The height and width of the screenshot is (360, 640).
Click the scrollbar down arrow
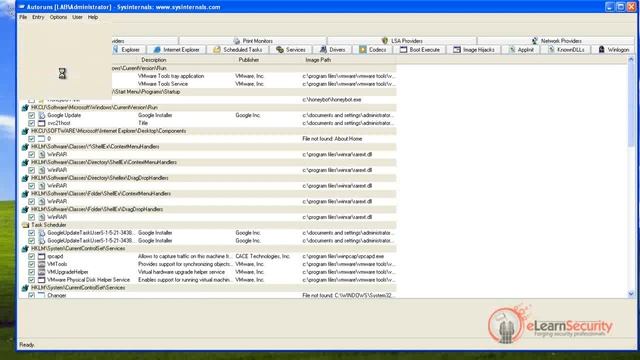tap(631, 294)
